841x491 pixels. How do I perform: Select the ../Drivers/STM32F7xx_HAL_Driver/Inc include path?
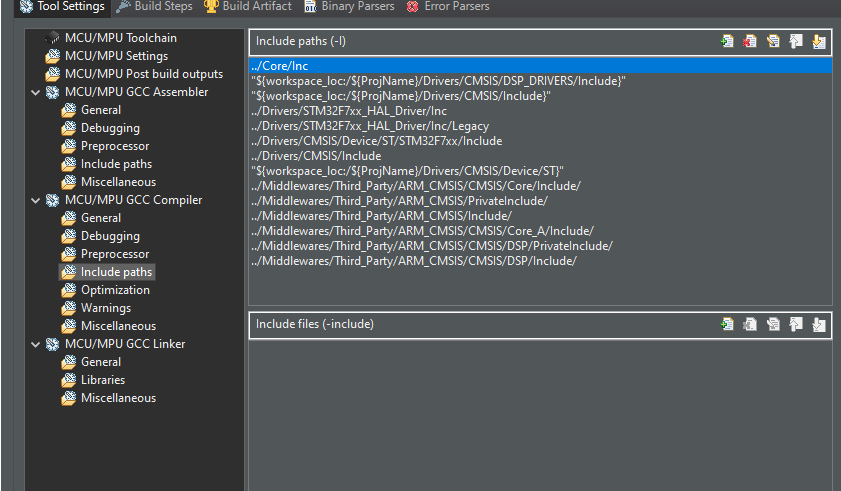pos(349,110)
